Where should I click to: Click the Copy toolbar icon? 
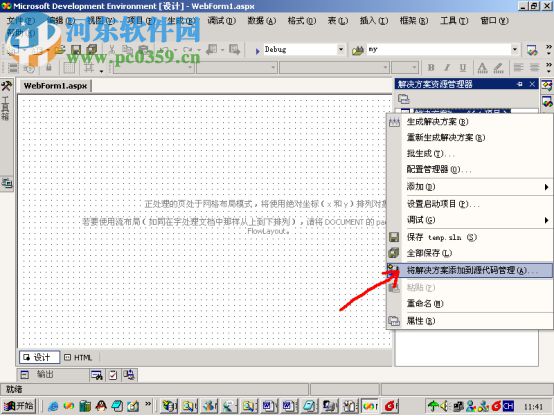[127, 49]
